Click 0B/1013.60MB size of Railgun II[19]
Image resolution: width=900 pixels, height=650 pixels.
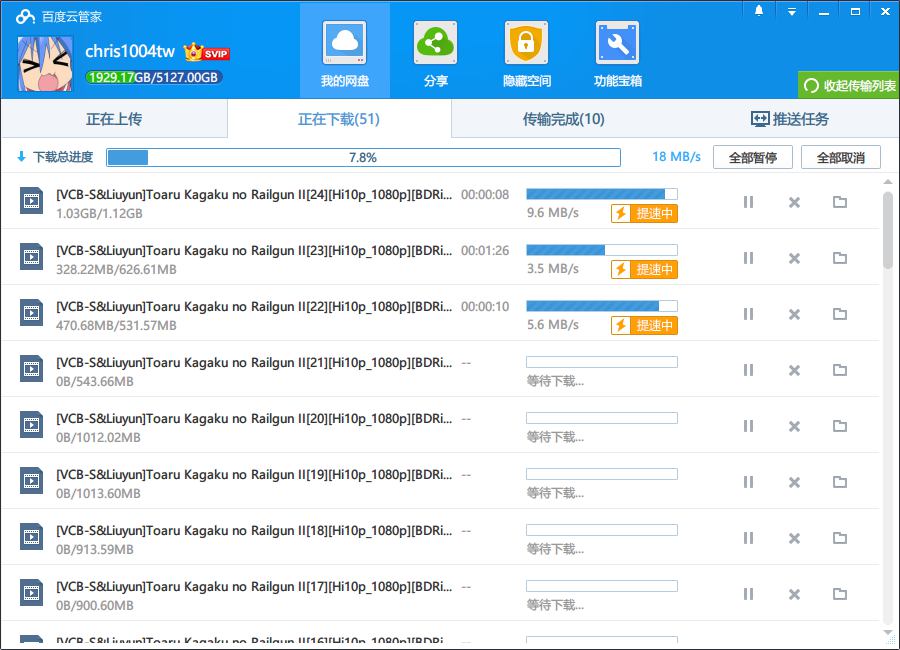point(98,493)
